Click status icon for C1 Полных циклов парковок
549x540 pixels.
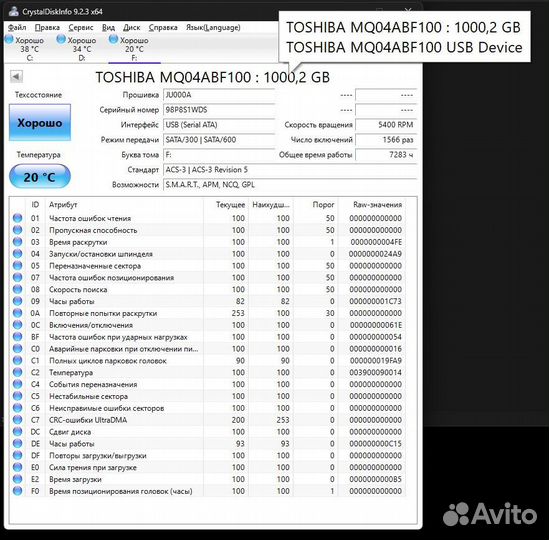tap(18, 361)
